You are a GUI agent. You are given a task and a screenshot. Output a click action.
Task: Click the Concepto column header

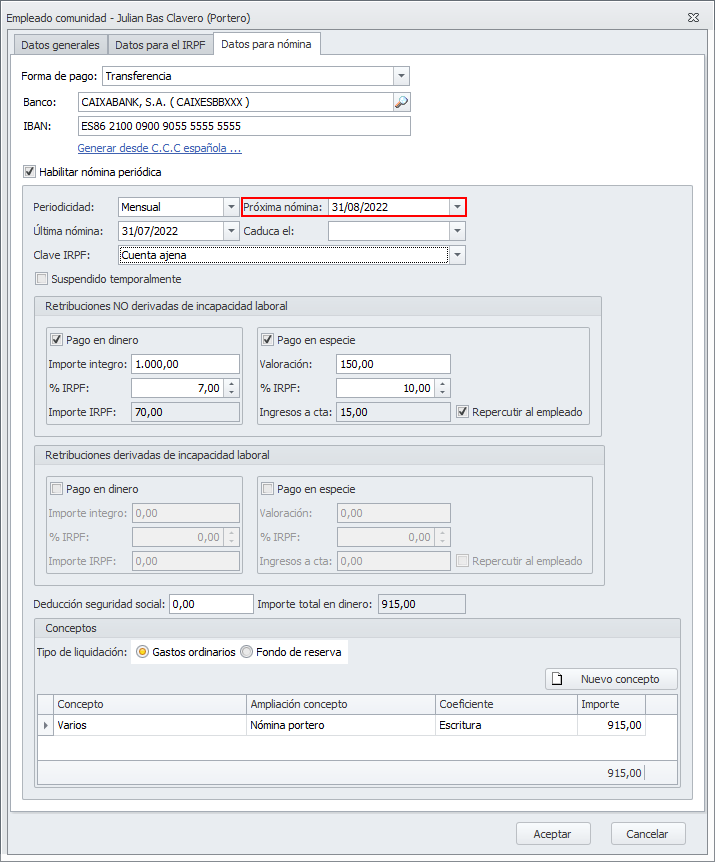point(149,704)
